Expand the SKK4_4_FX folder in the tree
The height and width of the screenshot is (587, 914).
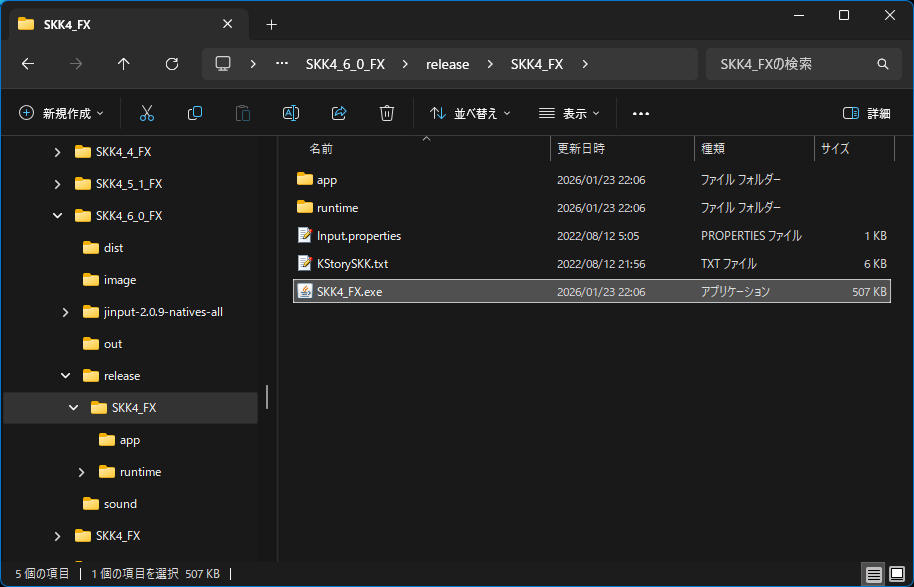tap(57, 151)
